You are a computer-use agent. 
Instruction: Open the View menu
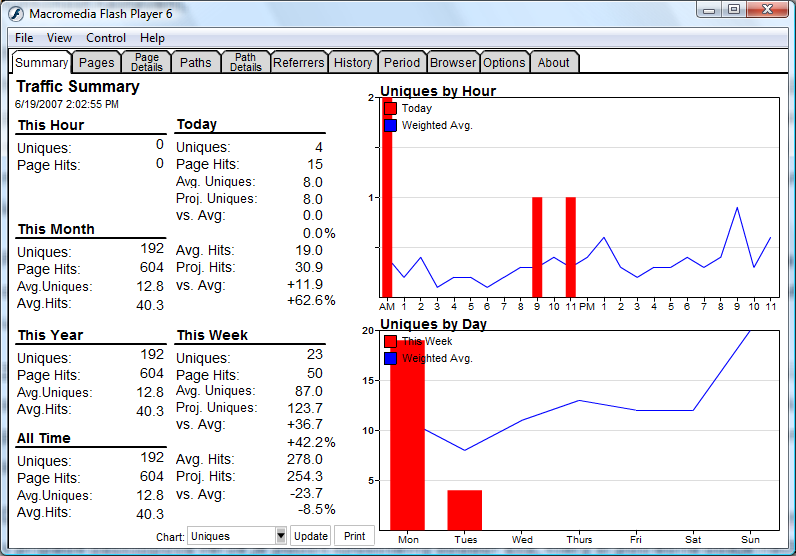[59, 38]
